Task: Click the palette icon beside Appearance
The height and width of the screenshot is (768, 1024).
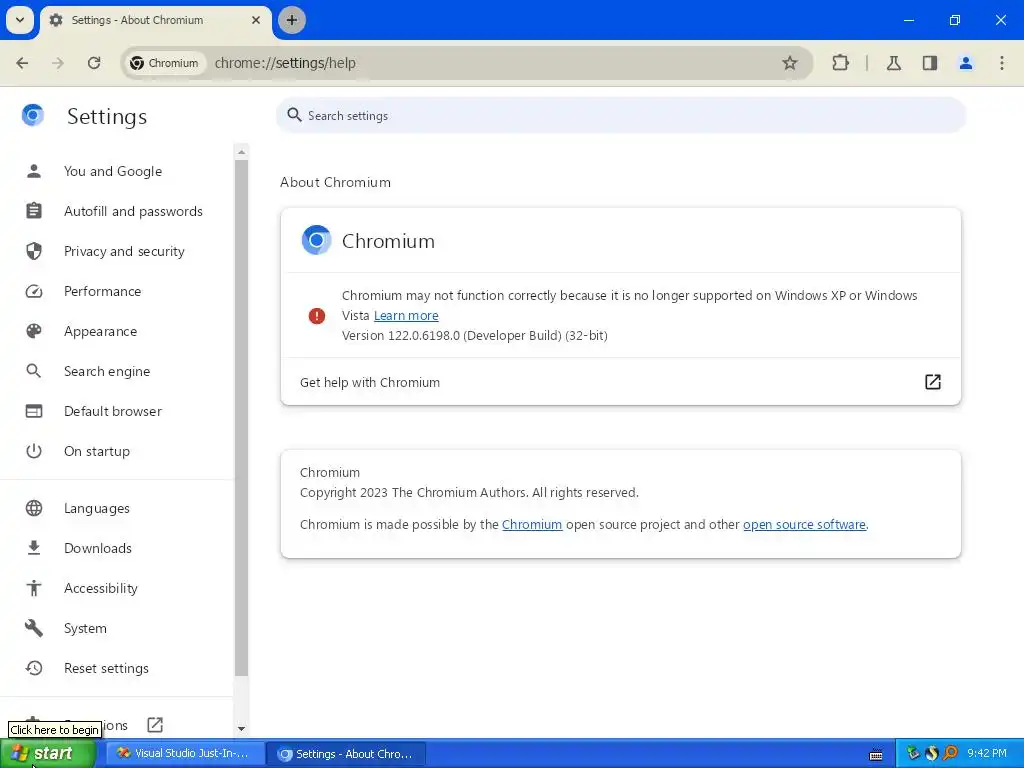Action: (34, 331)
